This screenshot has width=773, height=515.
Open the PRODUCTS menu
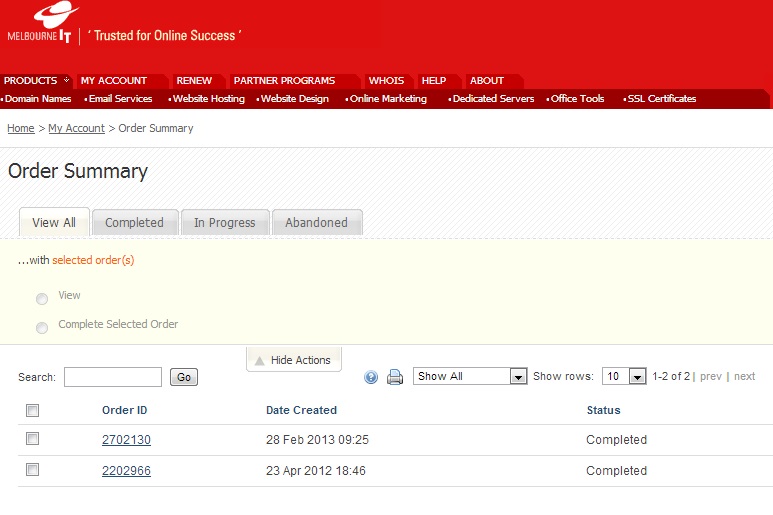pyautogui.click(x=36, y=81)
